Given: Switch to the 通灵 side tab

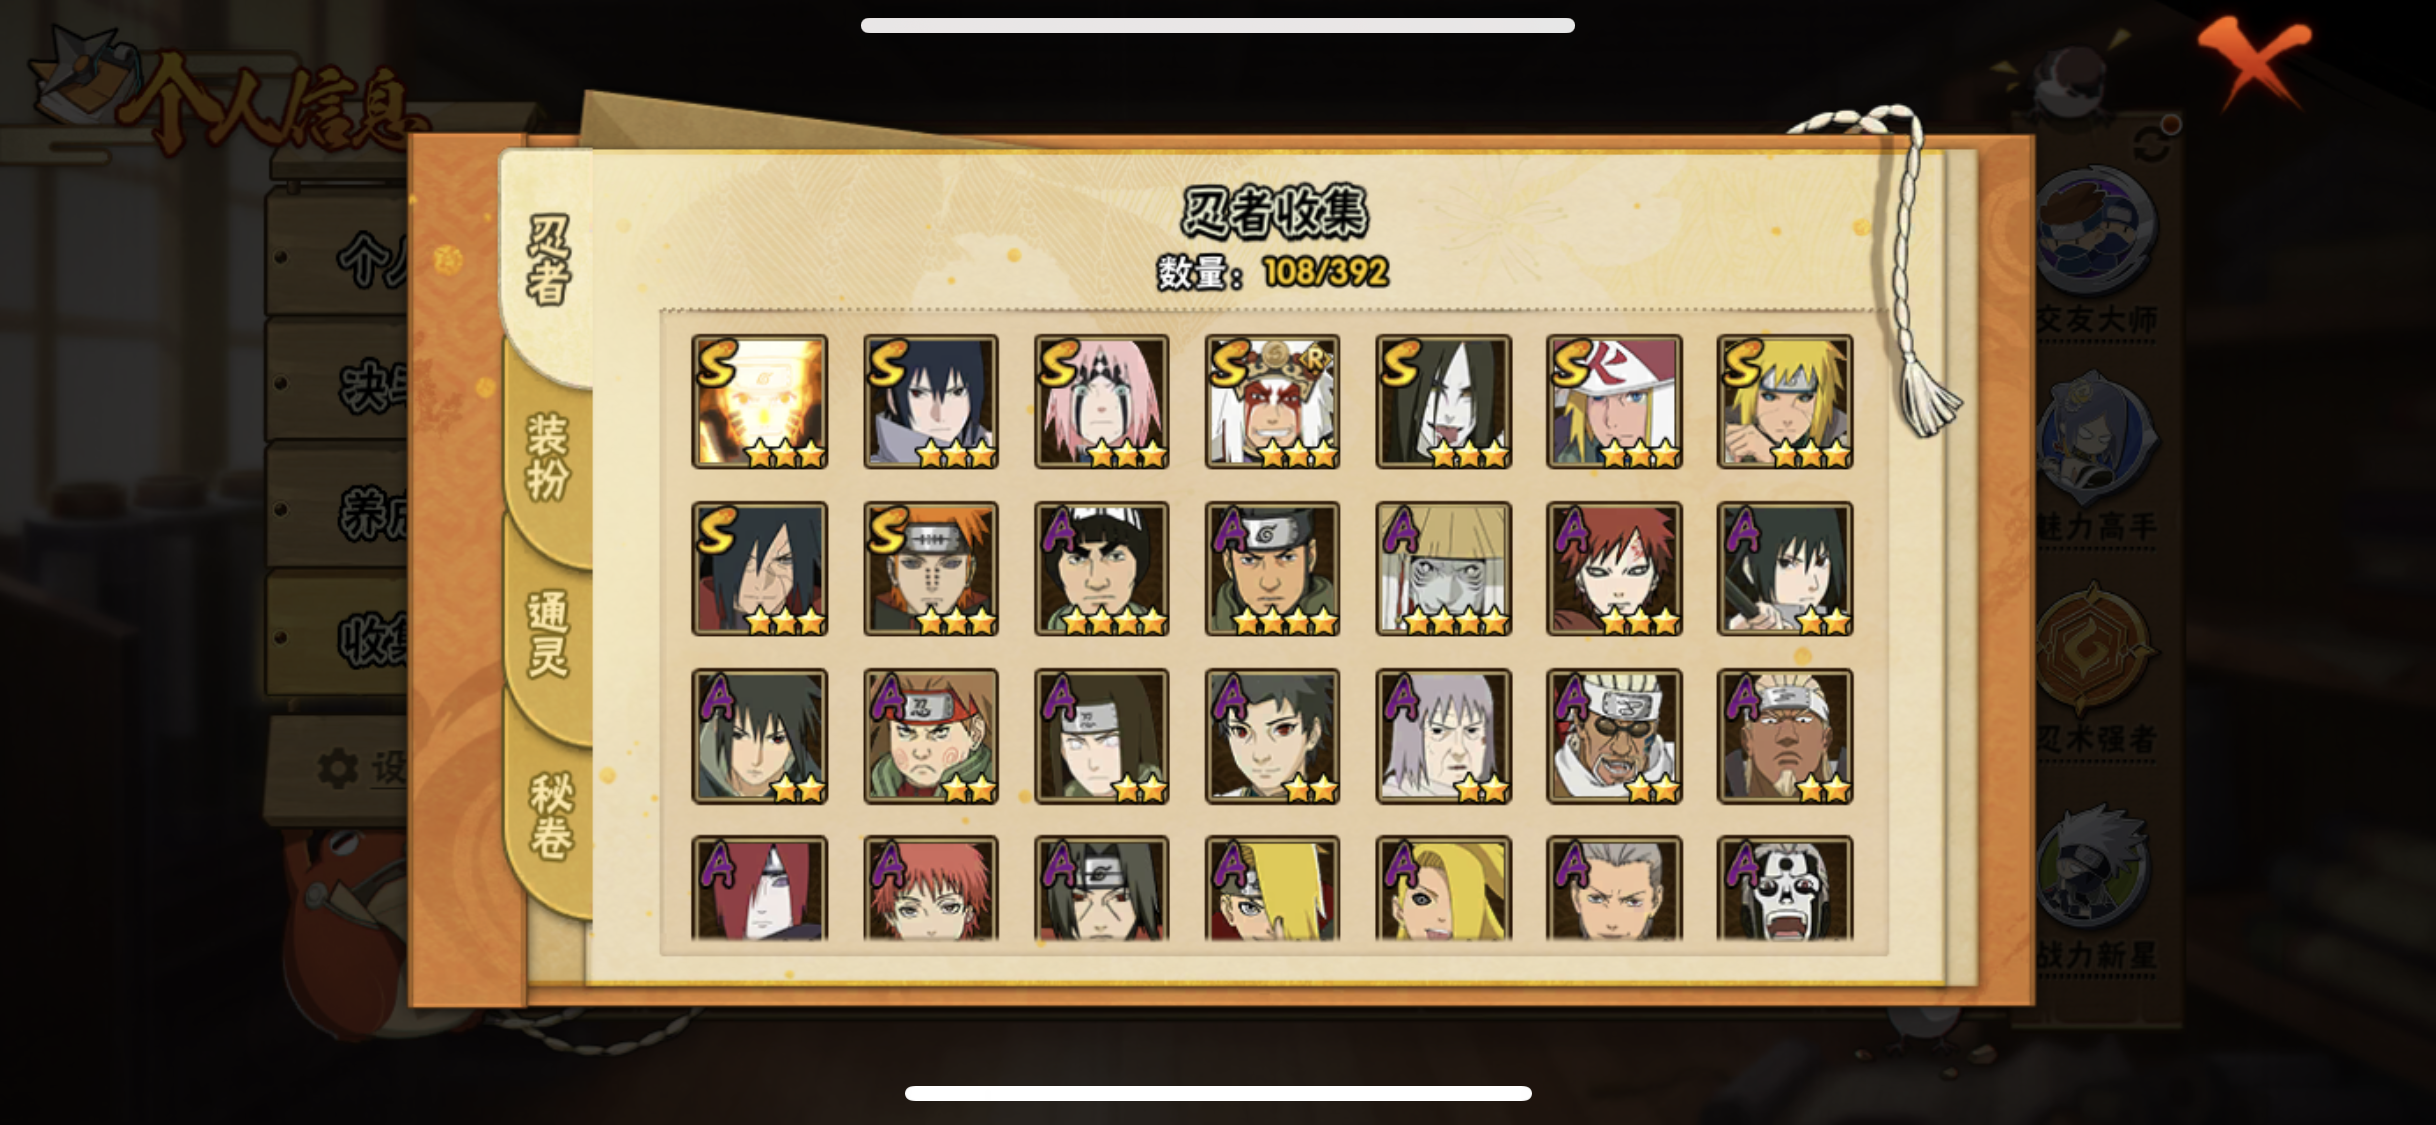Looking at the screenshot, I should 548,634.
